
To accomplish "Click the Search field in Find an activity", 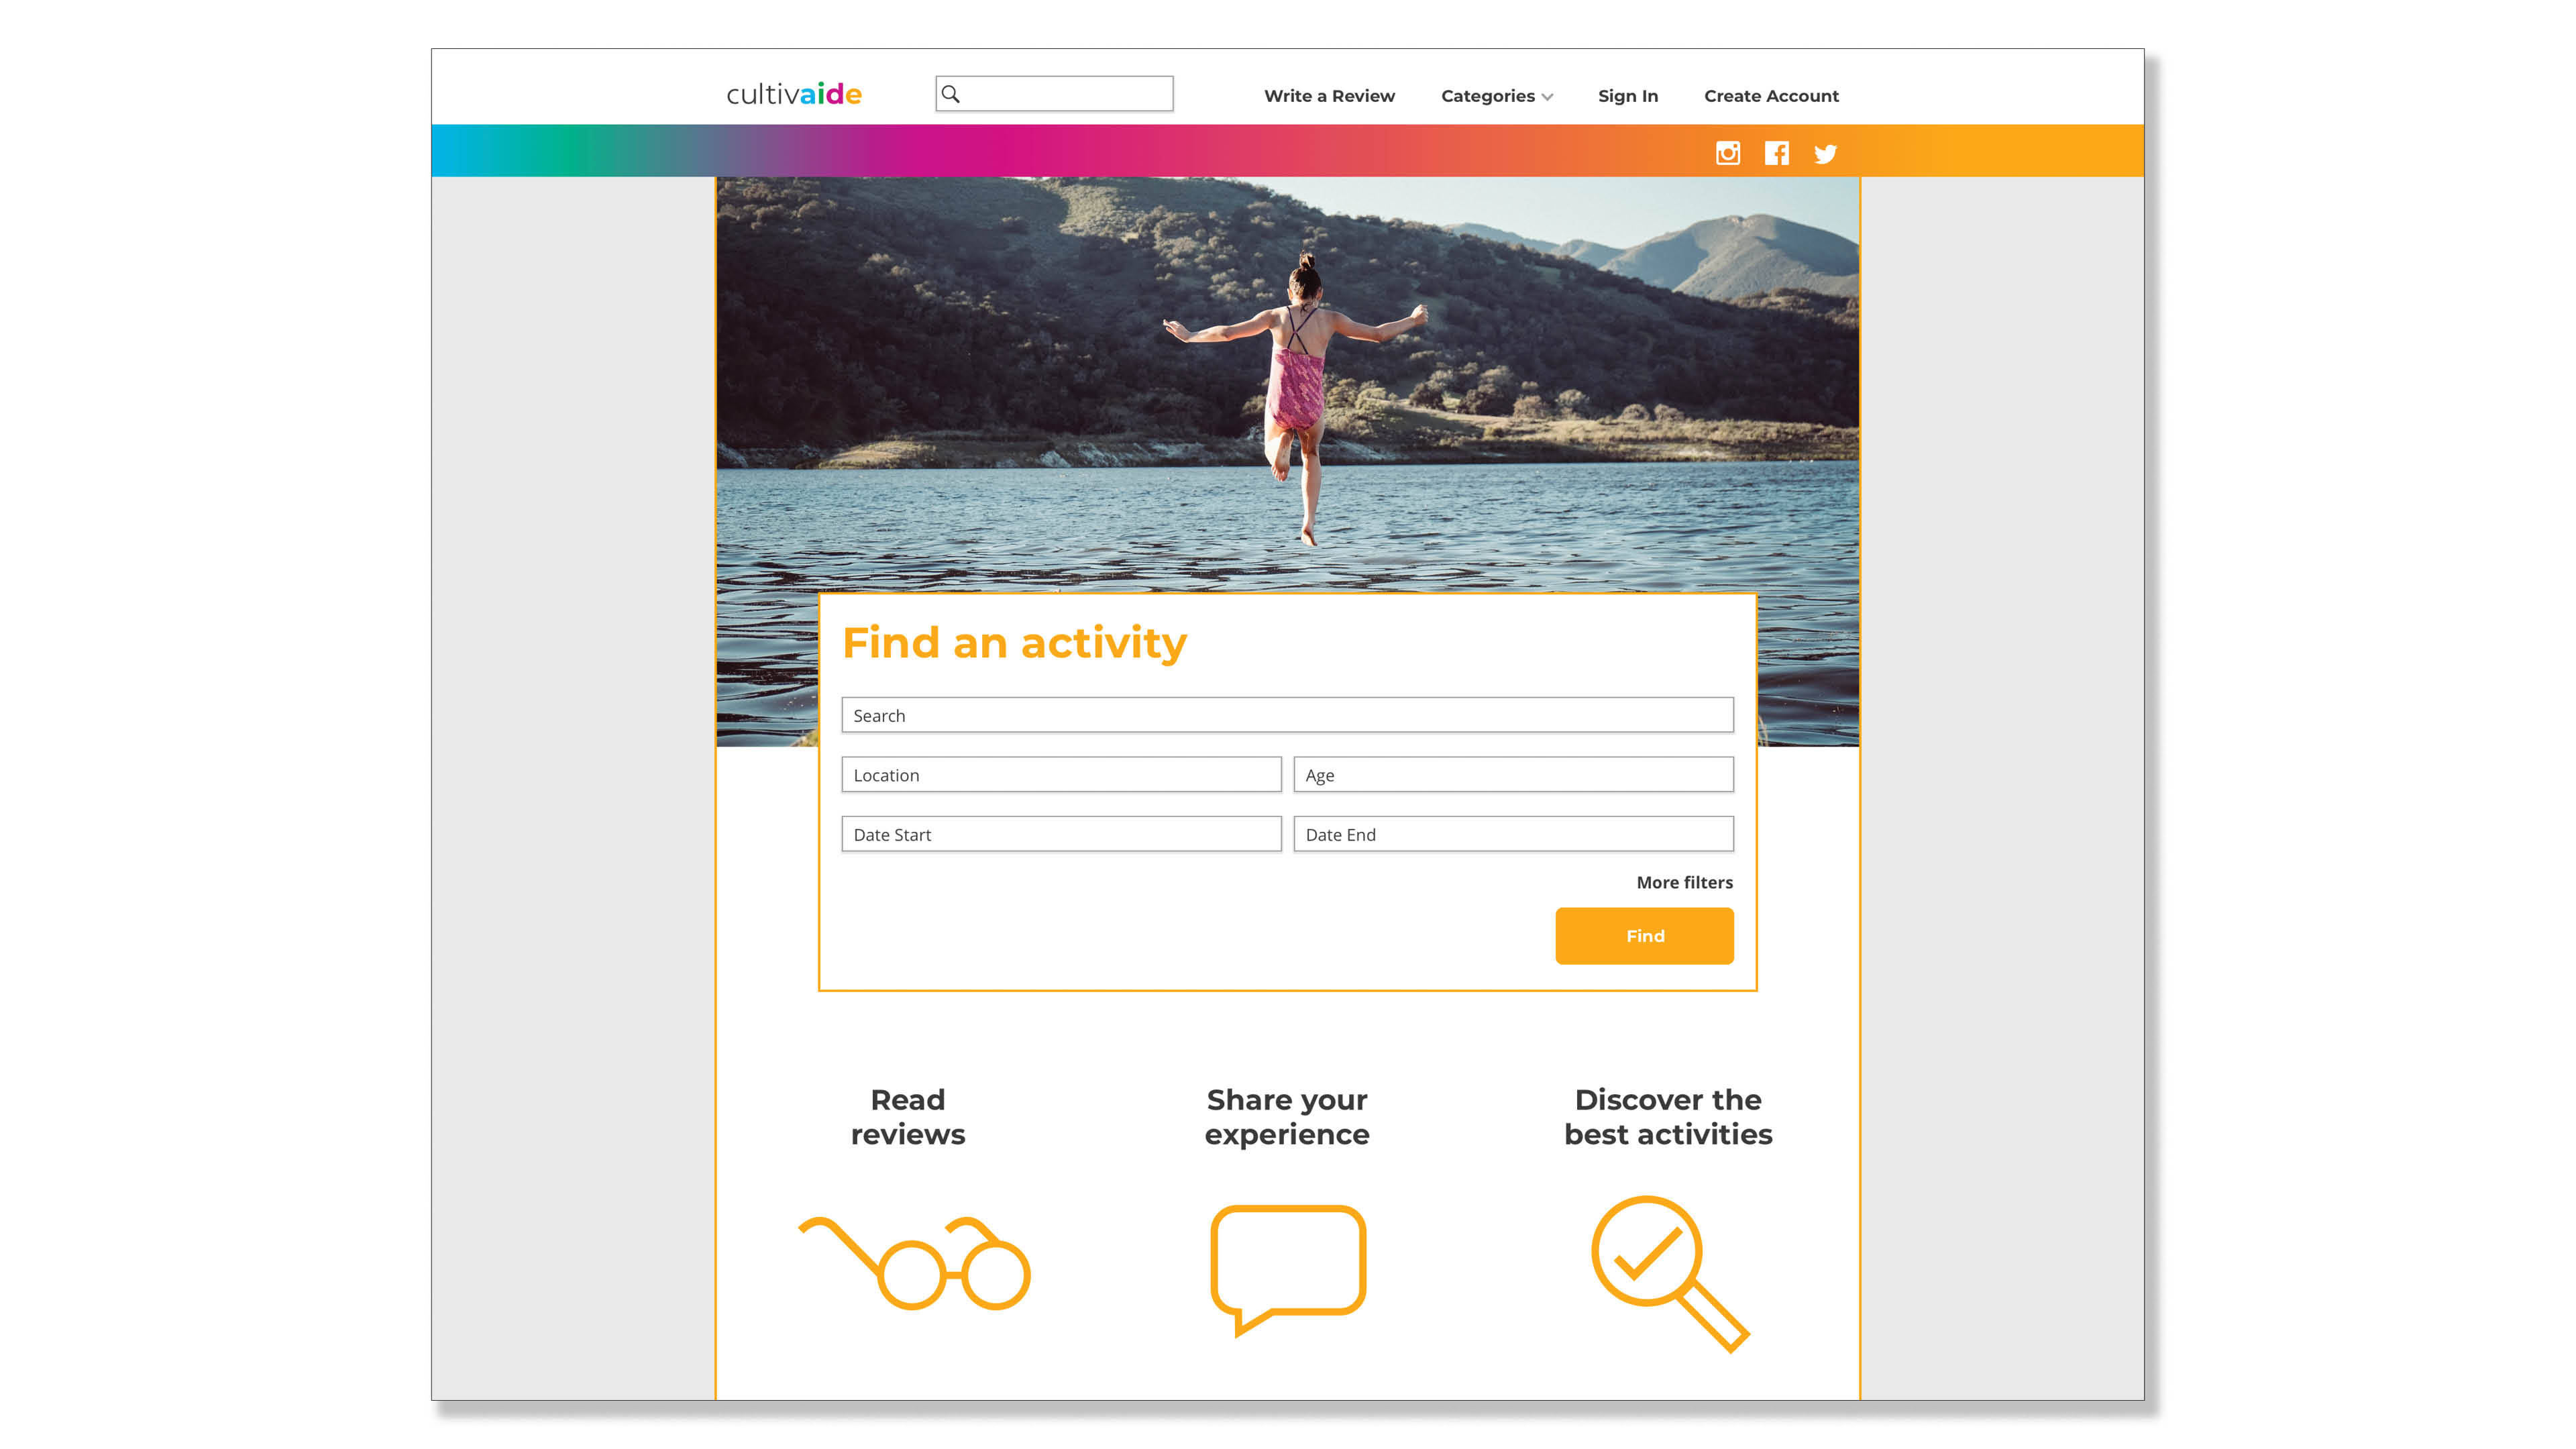I will pos(1286,715).
